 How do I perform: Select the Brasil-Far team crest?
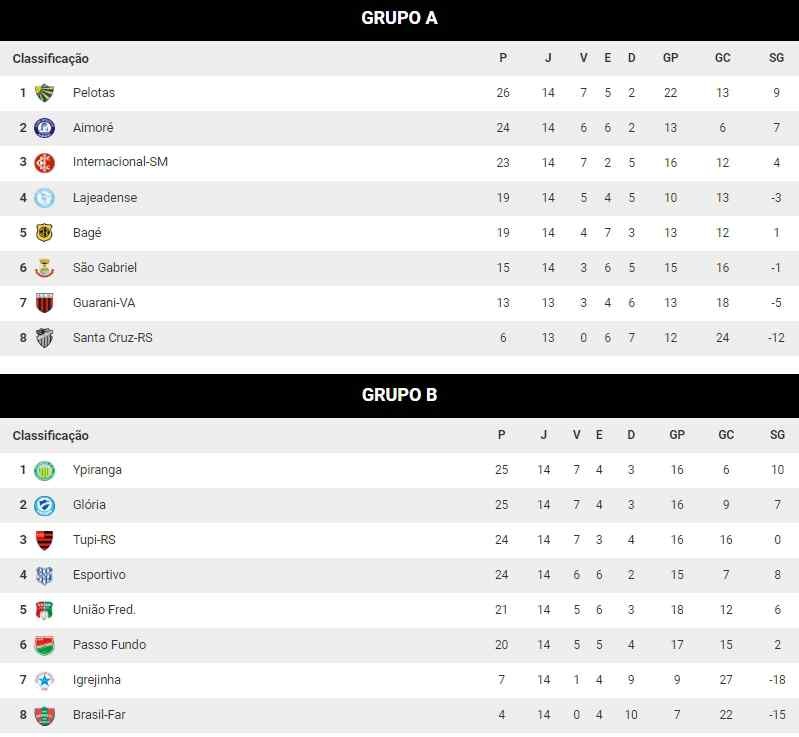click(44, 715)
